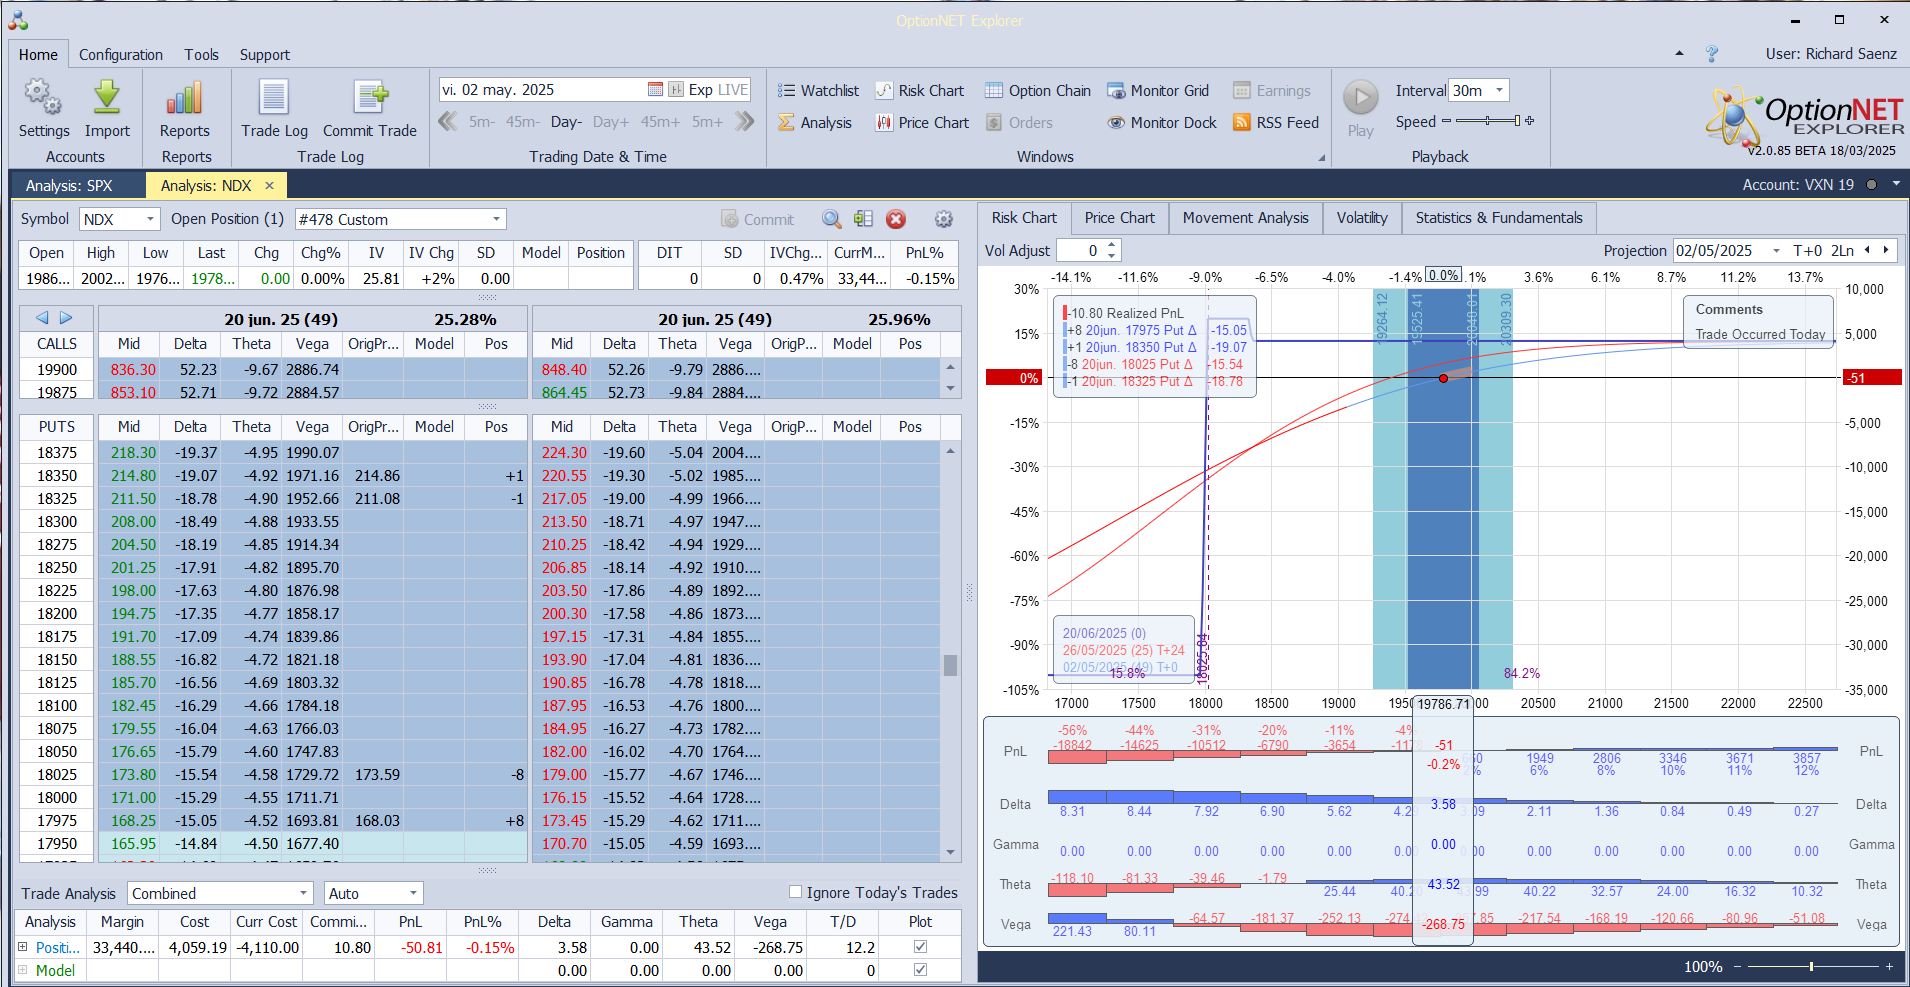
Task: Expand the Position row in Trade Analysis
Action: pyautogui.click(x=23, y=947)
